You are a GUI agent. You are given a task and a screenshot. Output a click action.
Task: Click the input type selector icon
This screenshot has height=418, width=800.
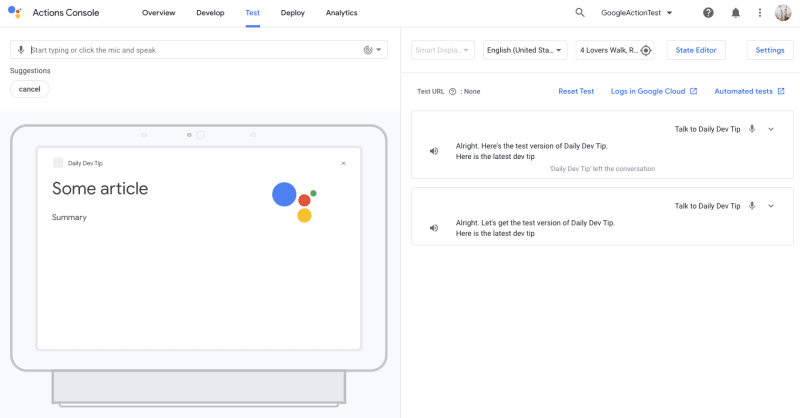pos(368,50)
